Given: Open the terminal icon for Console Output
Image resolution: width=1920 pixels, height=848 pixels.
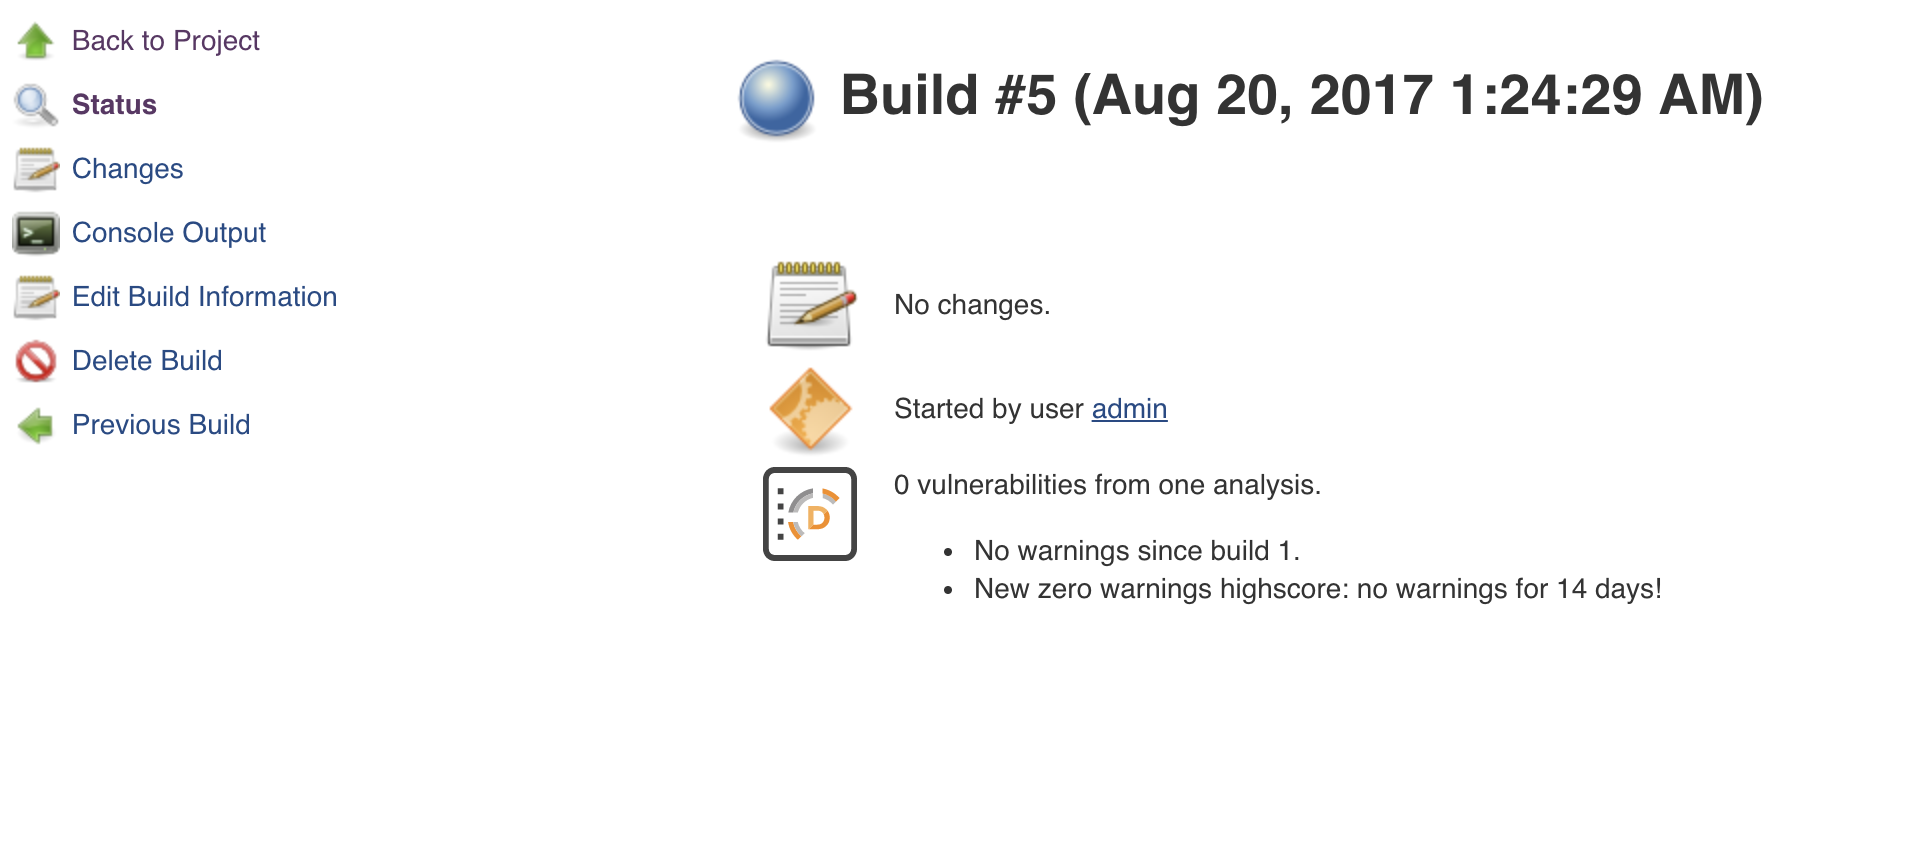Looking at the screenshot, I should point(35,232).
